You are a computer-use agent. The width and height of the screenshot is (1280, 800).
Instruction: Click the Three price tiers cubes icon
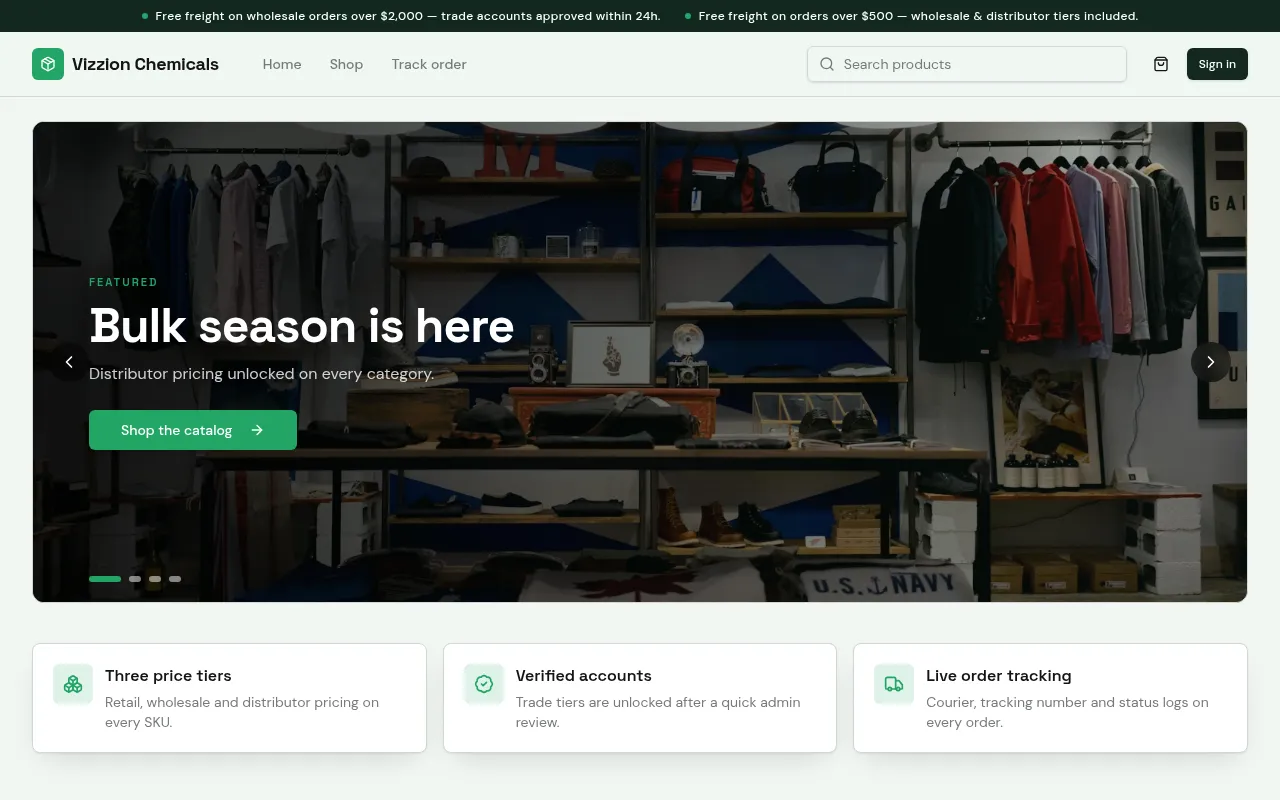(73, 684)
